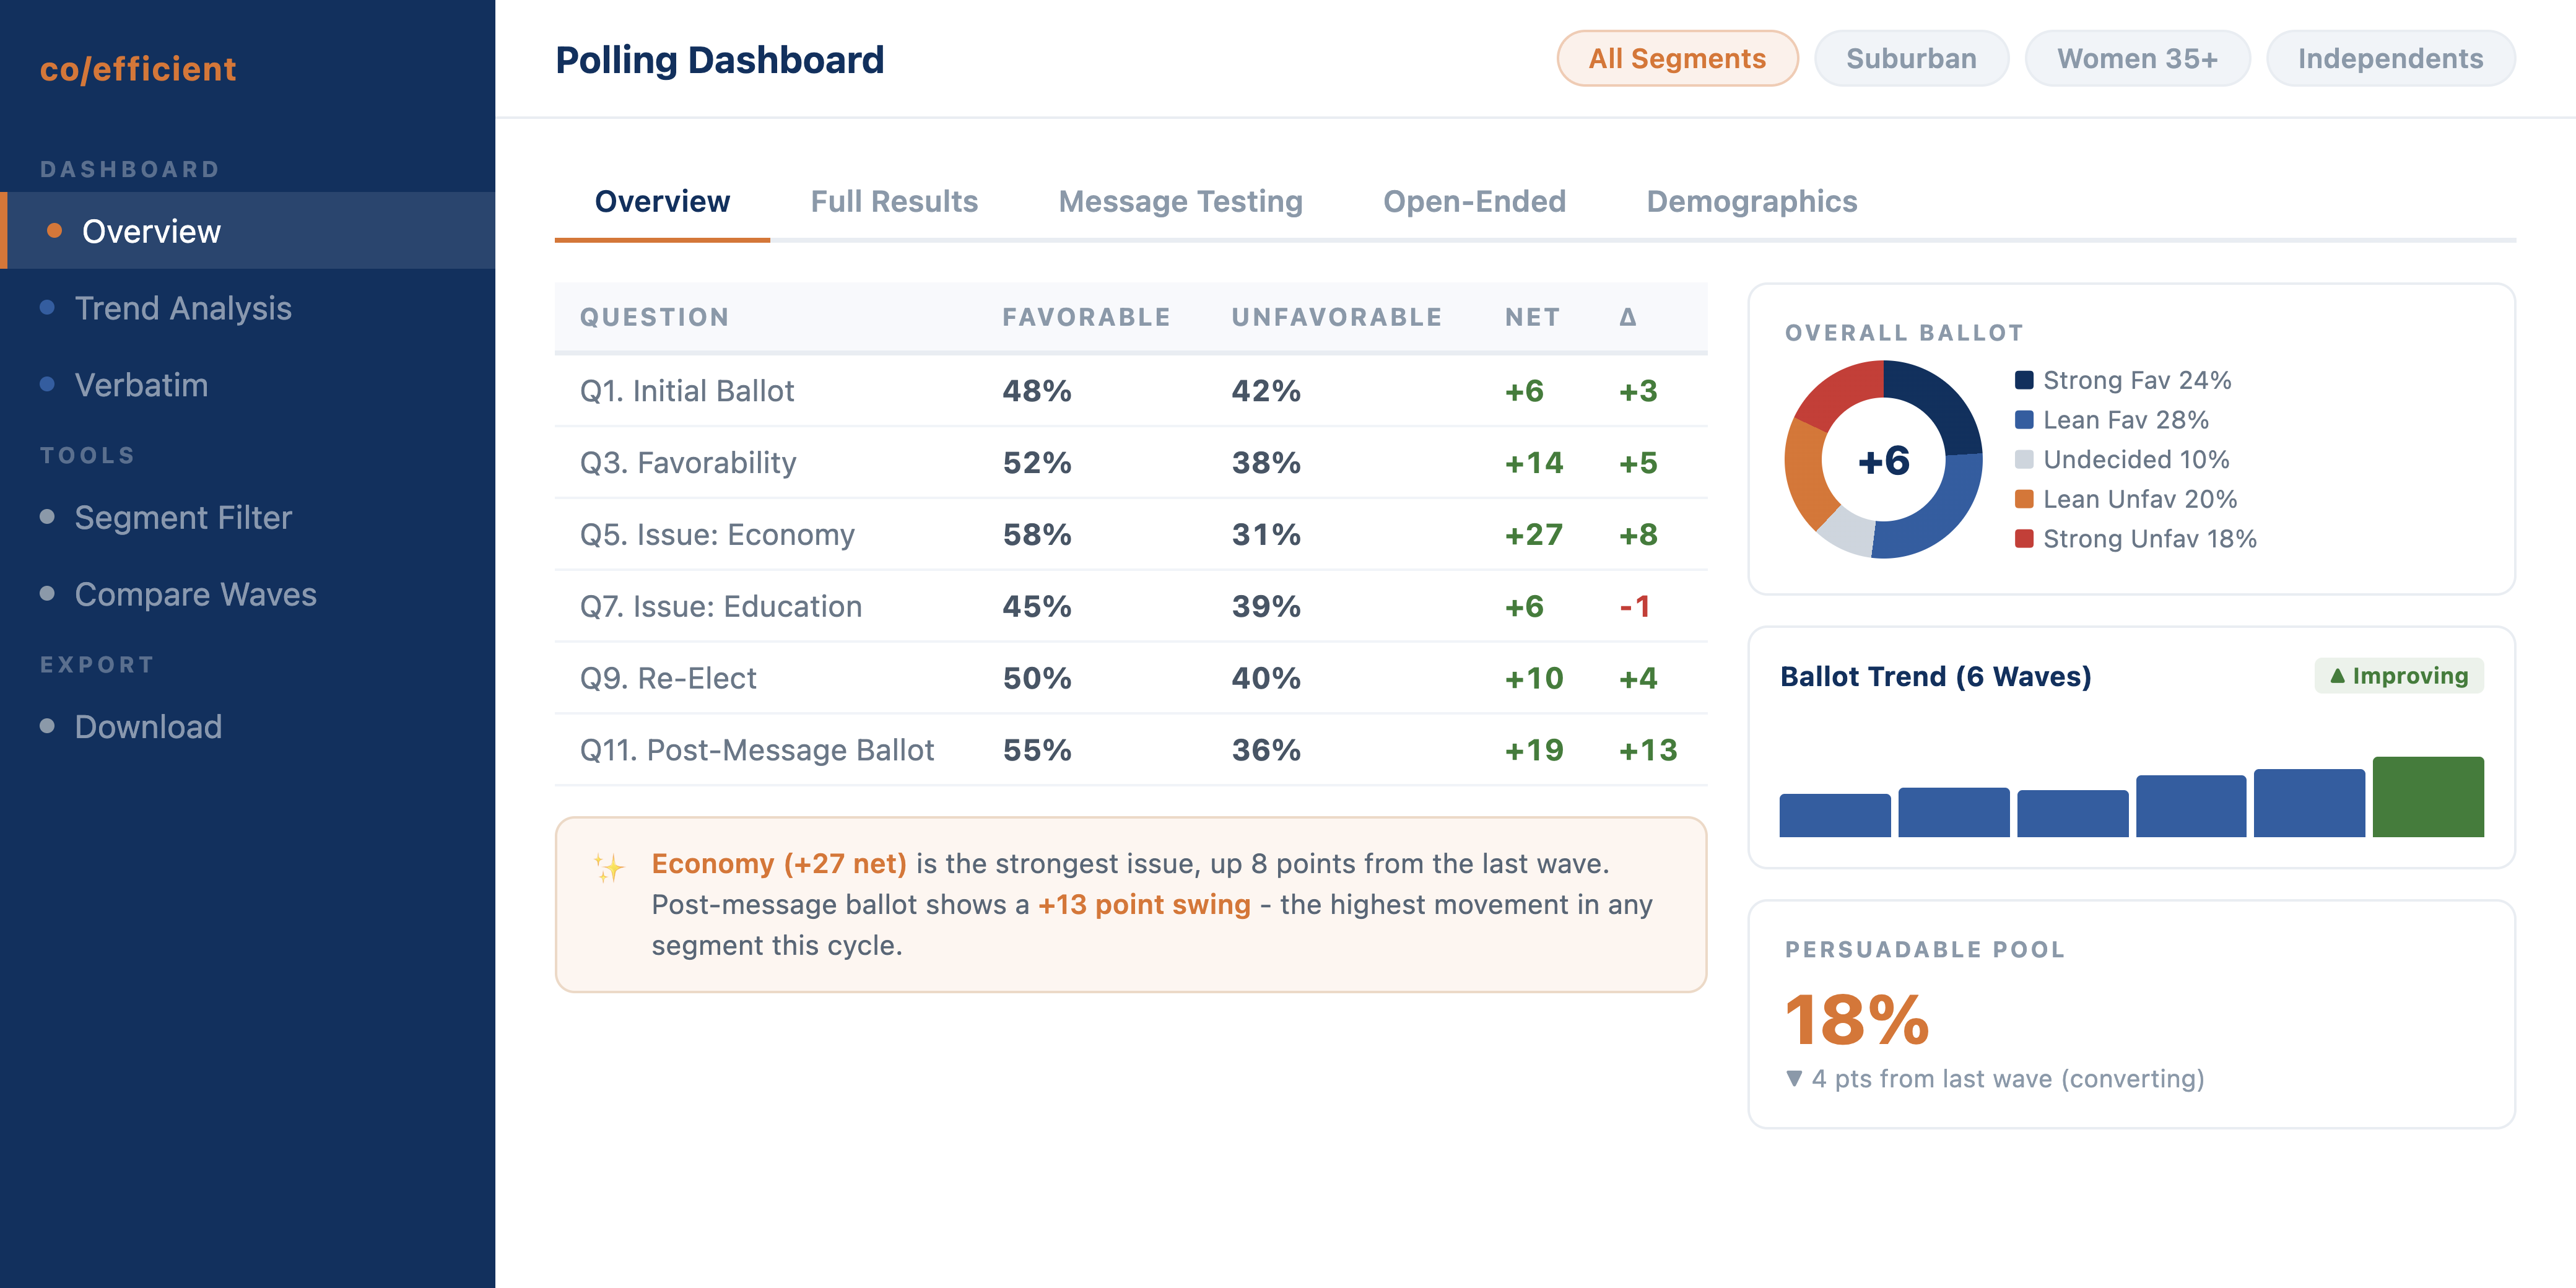This screenshot has width=2576, height=1288.
Task: Click the Improving trend indicator badge
Action: (x=2400, y=676)
